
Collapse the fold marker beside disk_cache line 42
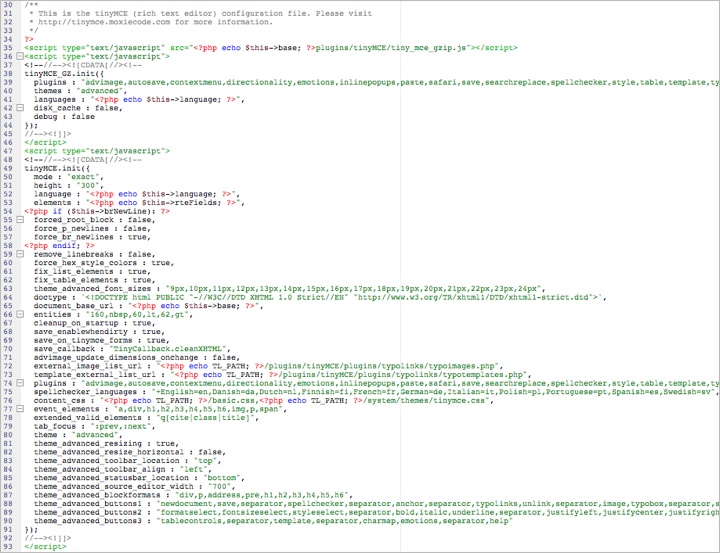pos(20,107)
